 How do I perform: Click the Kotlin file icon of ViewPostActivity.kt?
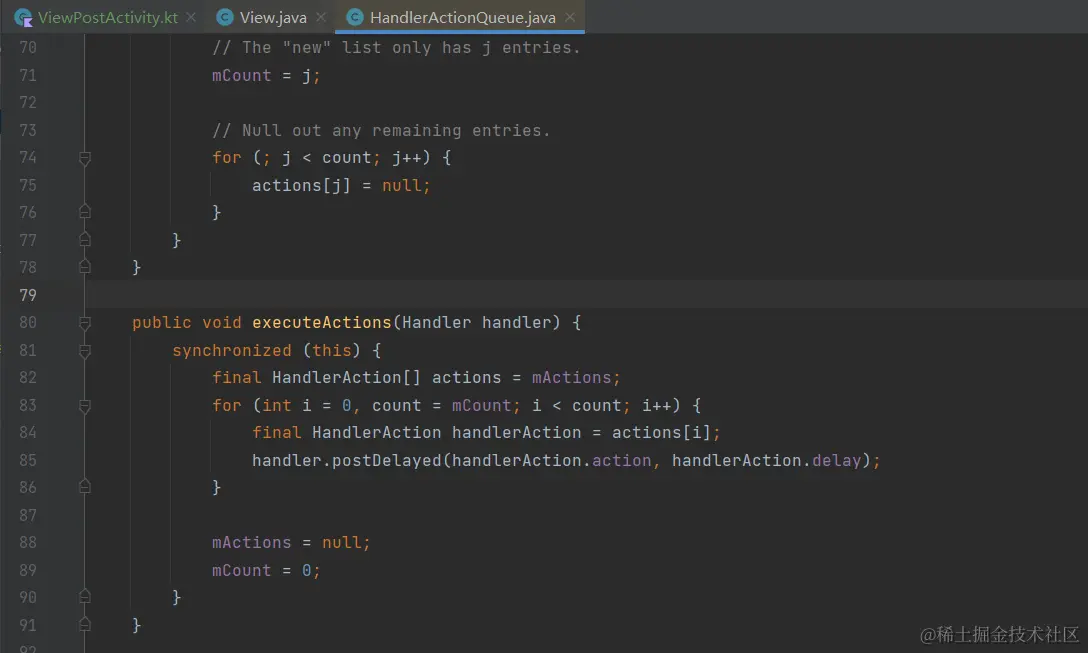point(24,18)
